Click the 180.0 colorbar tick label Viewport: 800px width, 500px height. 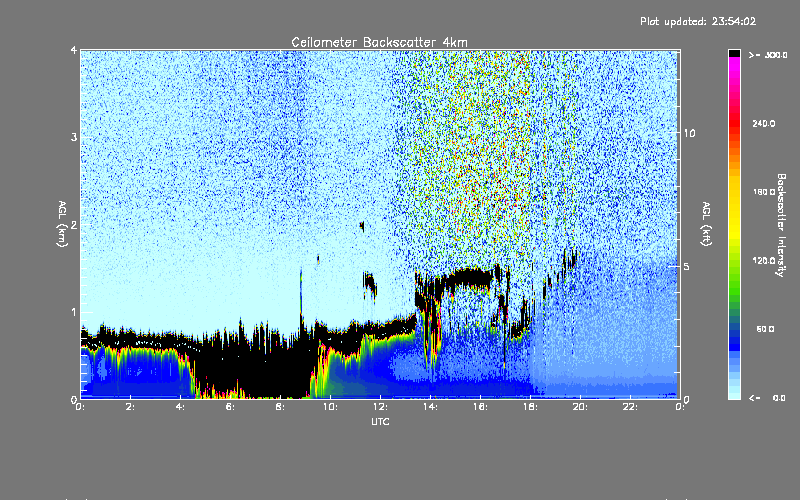coord(764,192)
